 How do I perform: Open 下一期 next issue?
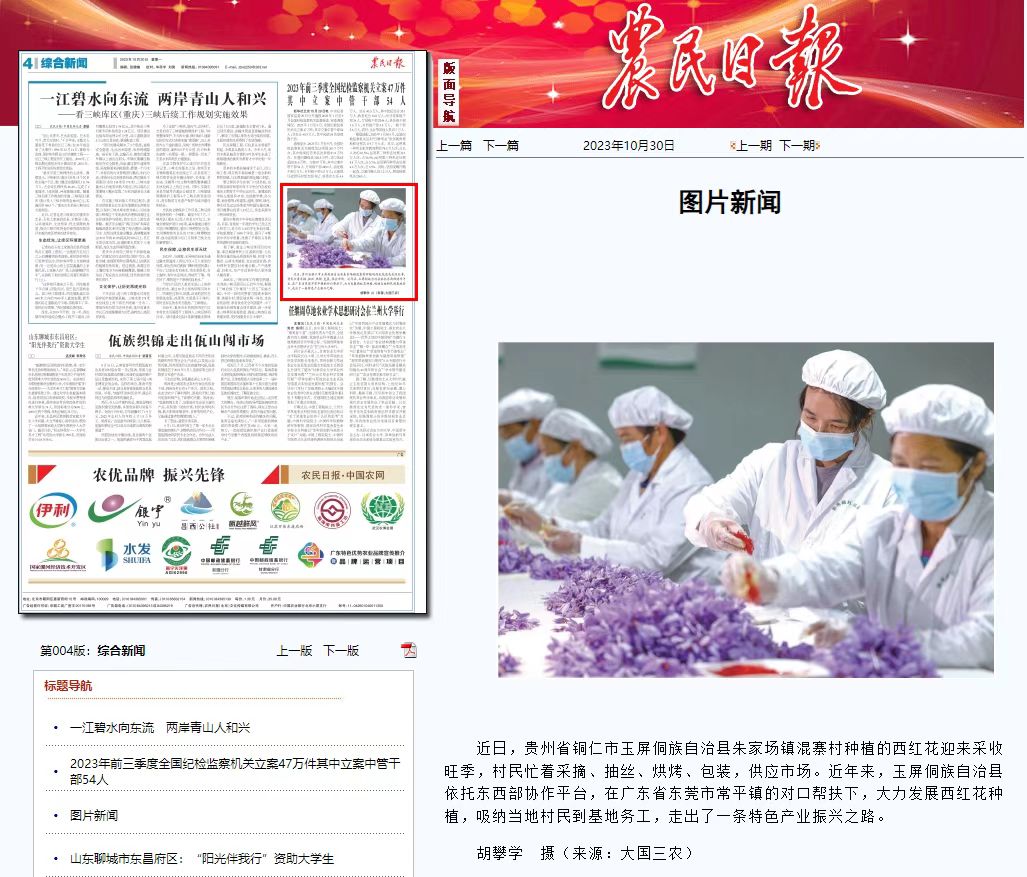[797, 145]
